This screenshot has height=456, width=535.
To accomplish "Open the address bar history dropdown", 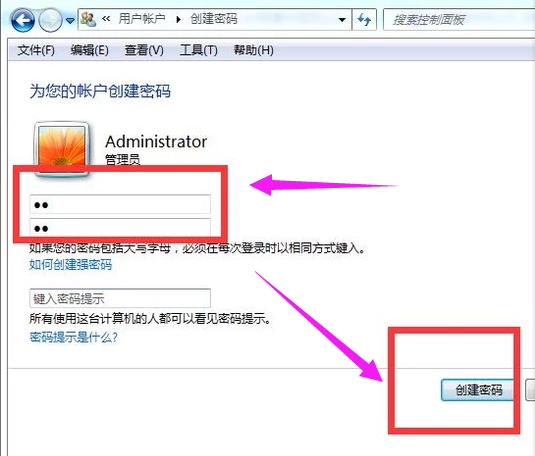I will [342, 20].
